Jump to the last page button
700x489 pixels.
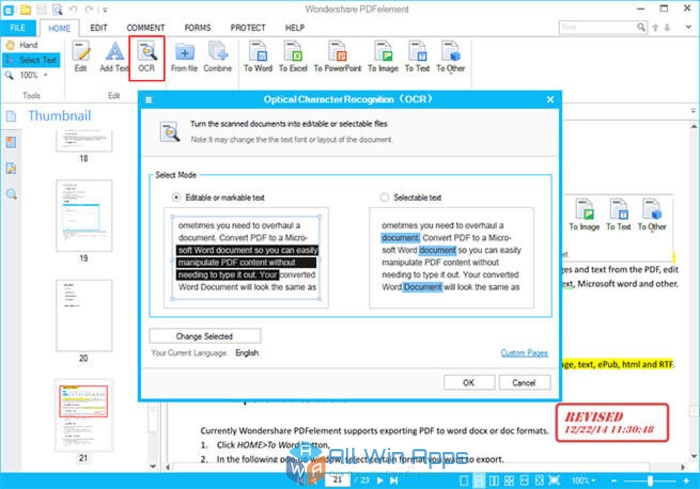[x=394, y=481]
